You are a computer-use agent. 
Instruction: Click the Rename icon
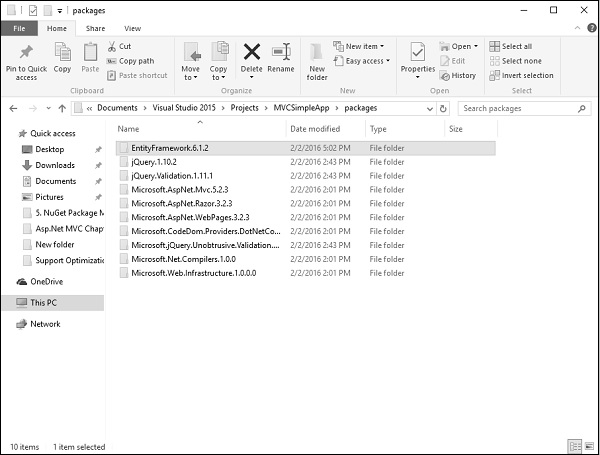pos(281,52)
